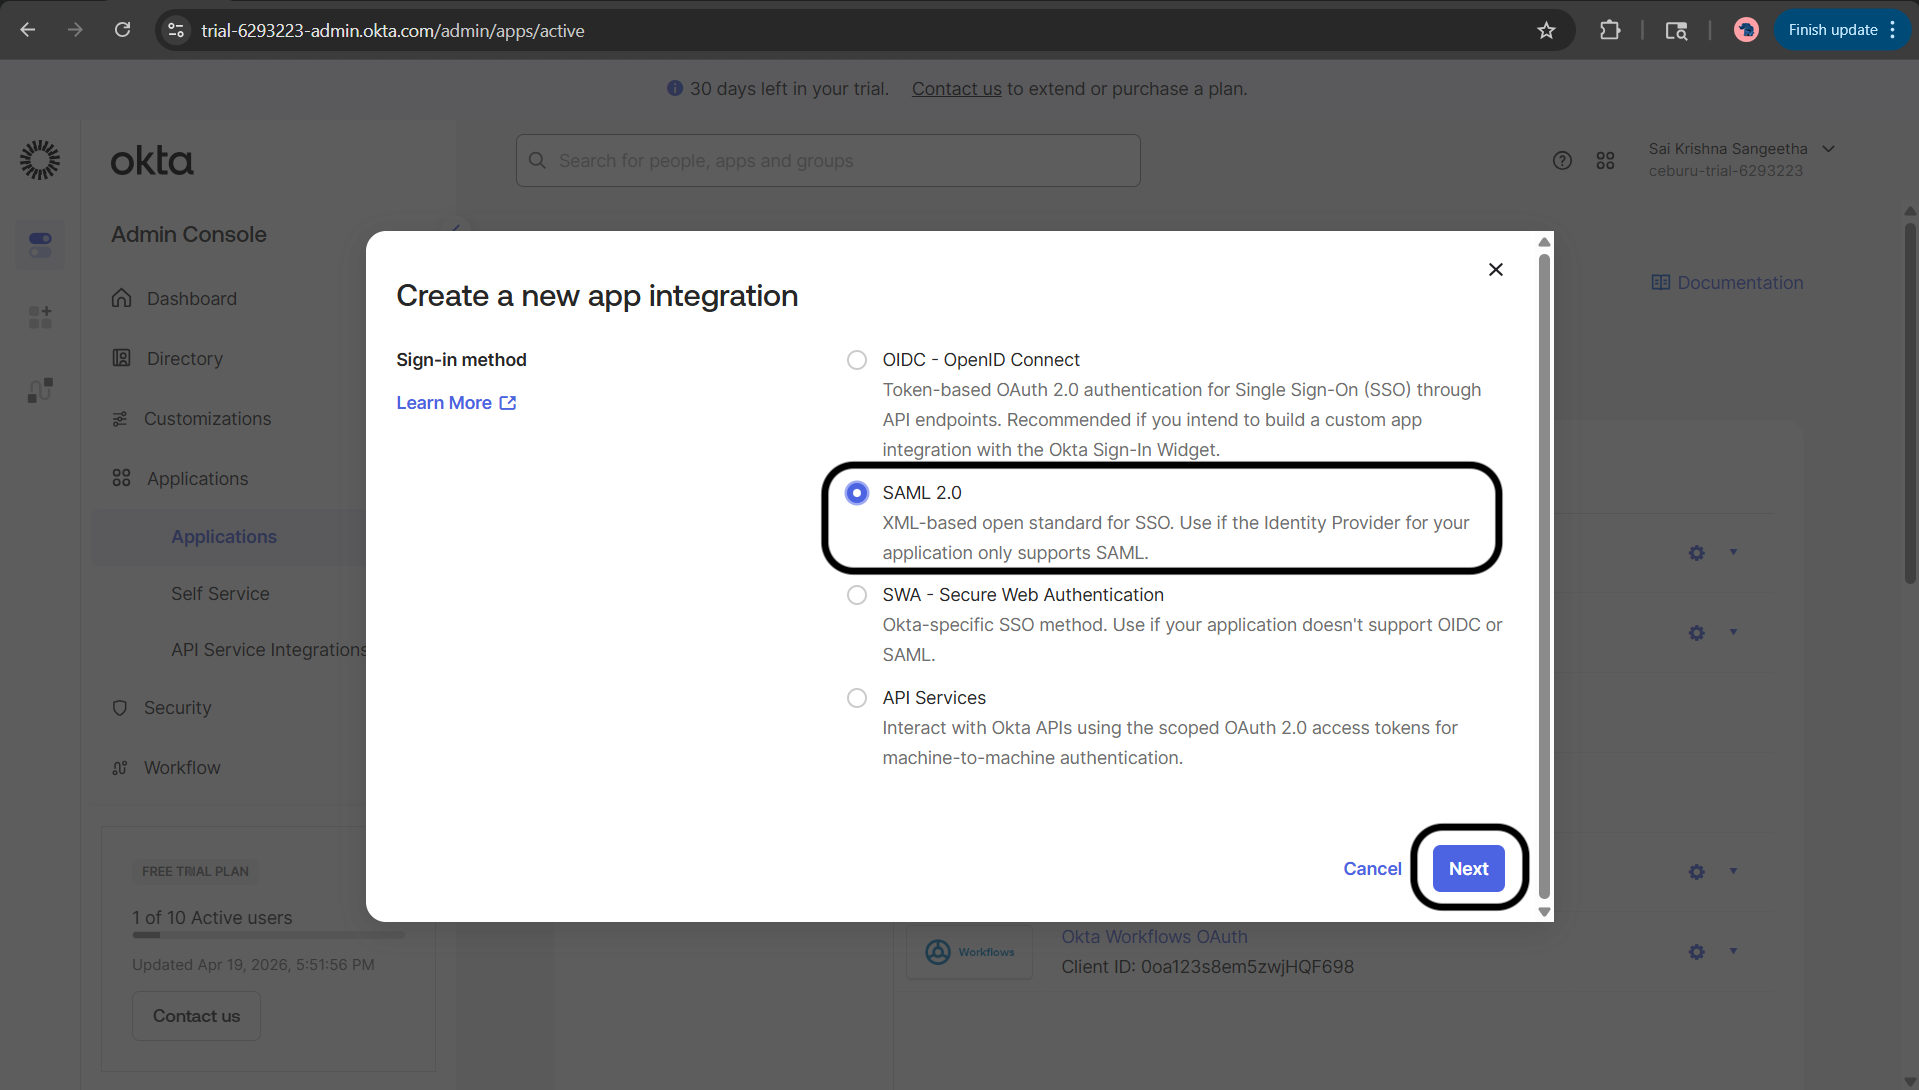Screen dimensions: 1919x1090
Task: Open the tab search icon in the toolbar
Action: (1676, 30)
